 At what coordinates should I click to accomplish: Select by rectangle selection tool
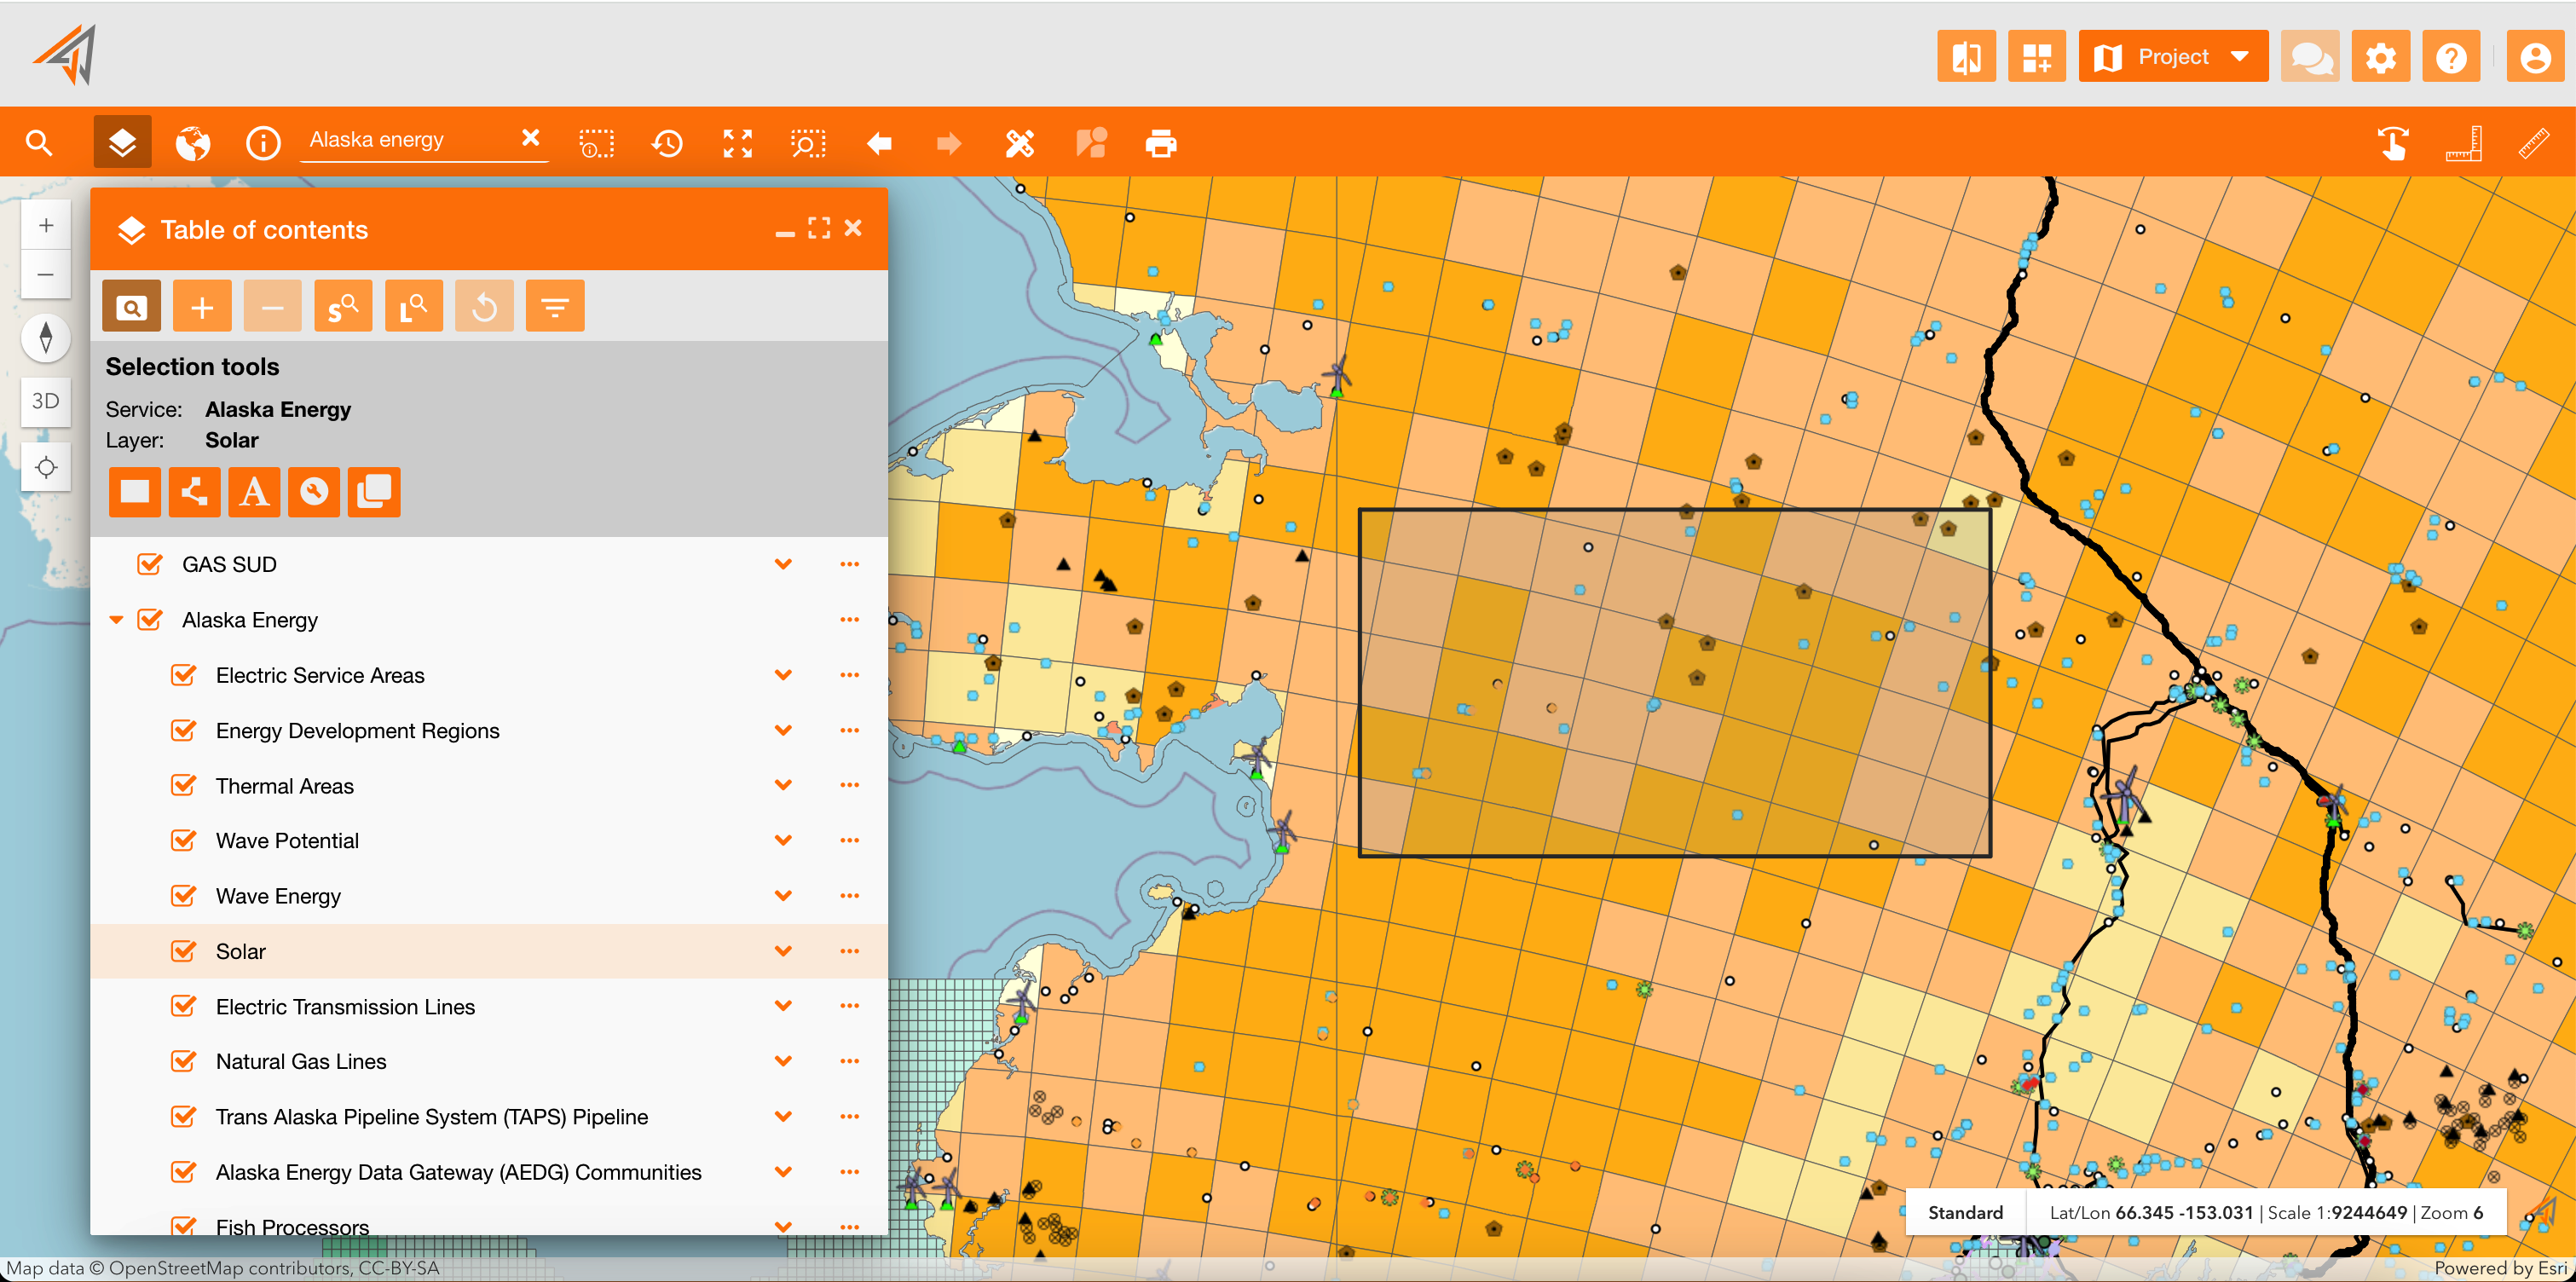pos(135,492)
